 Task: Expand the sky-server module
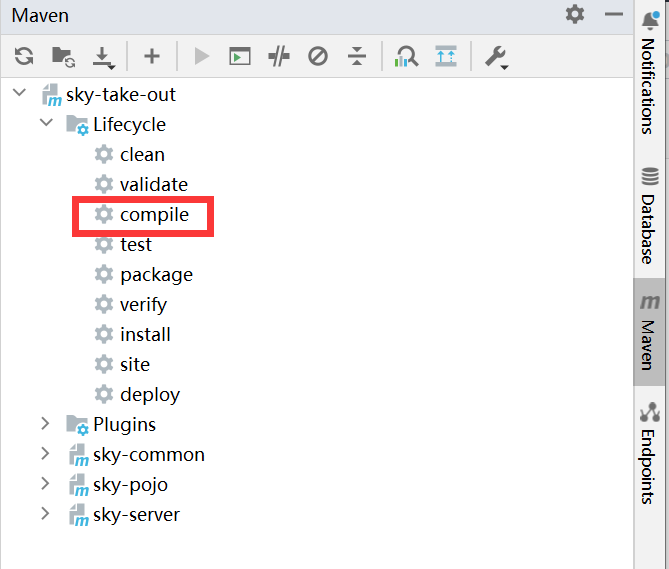coord(45,514)
